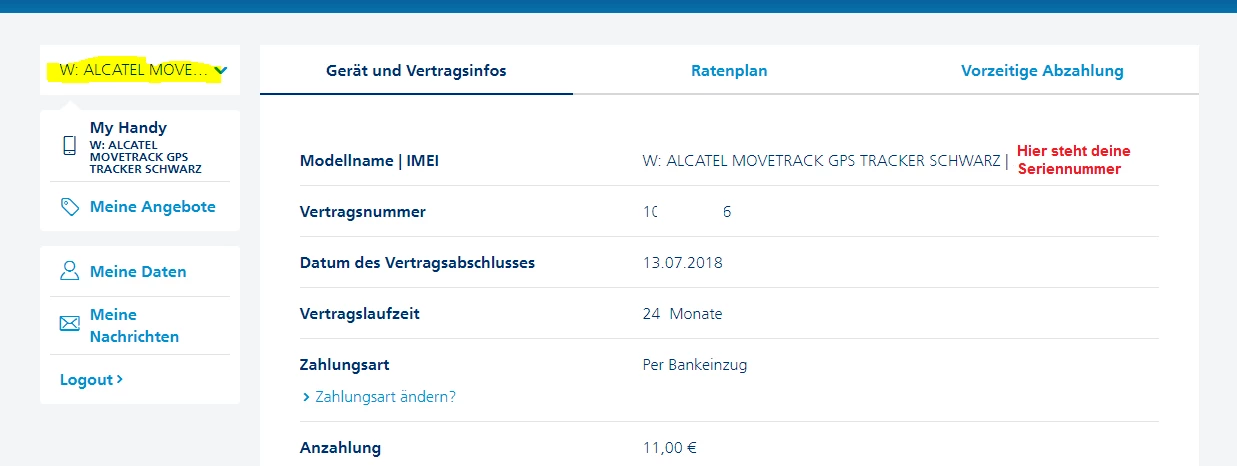Go to Meine Angebote
The width and height of the screenshot is (1237, 466).
click(152, 207)
